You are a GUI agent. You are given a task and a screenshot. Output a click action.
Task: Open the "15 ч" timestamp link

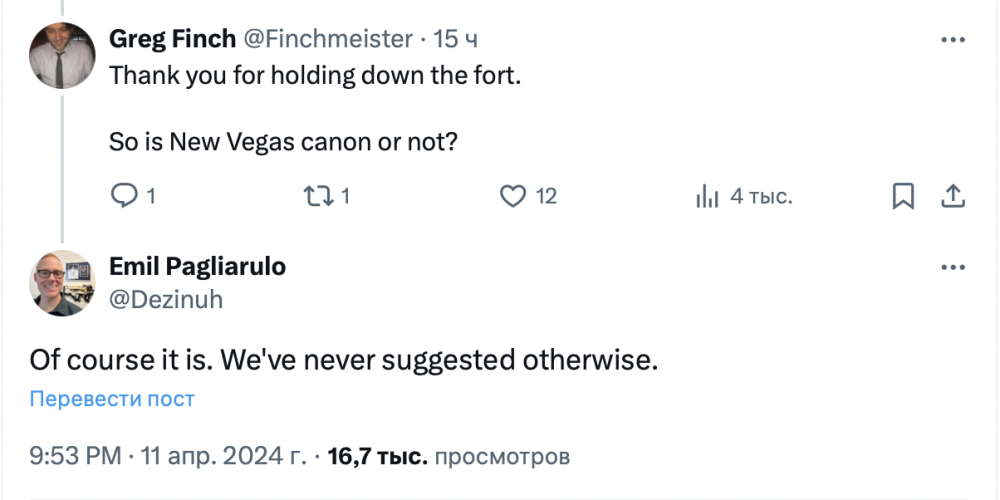[456, 39]
